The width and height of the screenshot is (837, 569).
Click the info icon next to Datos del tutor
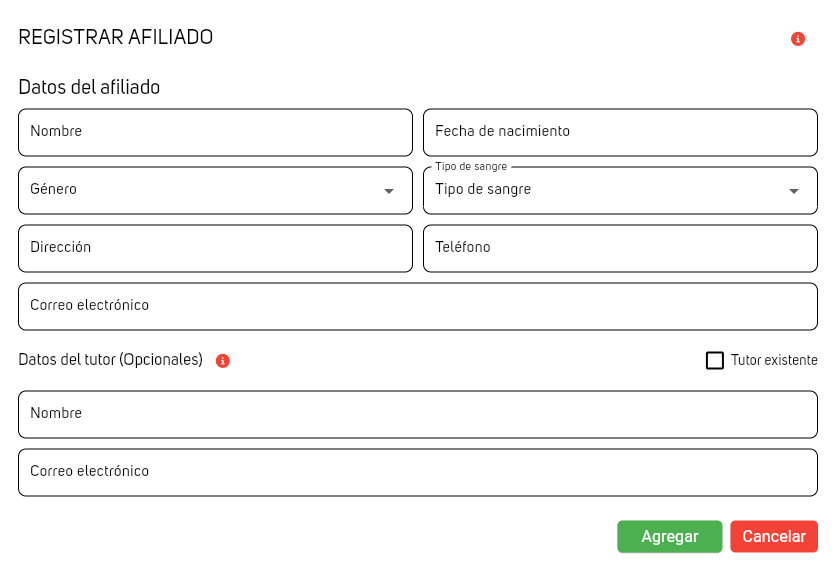tap(223, 361)
